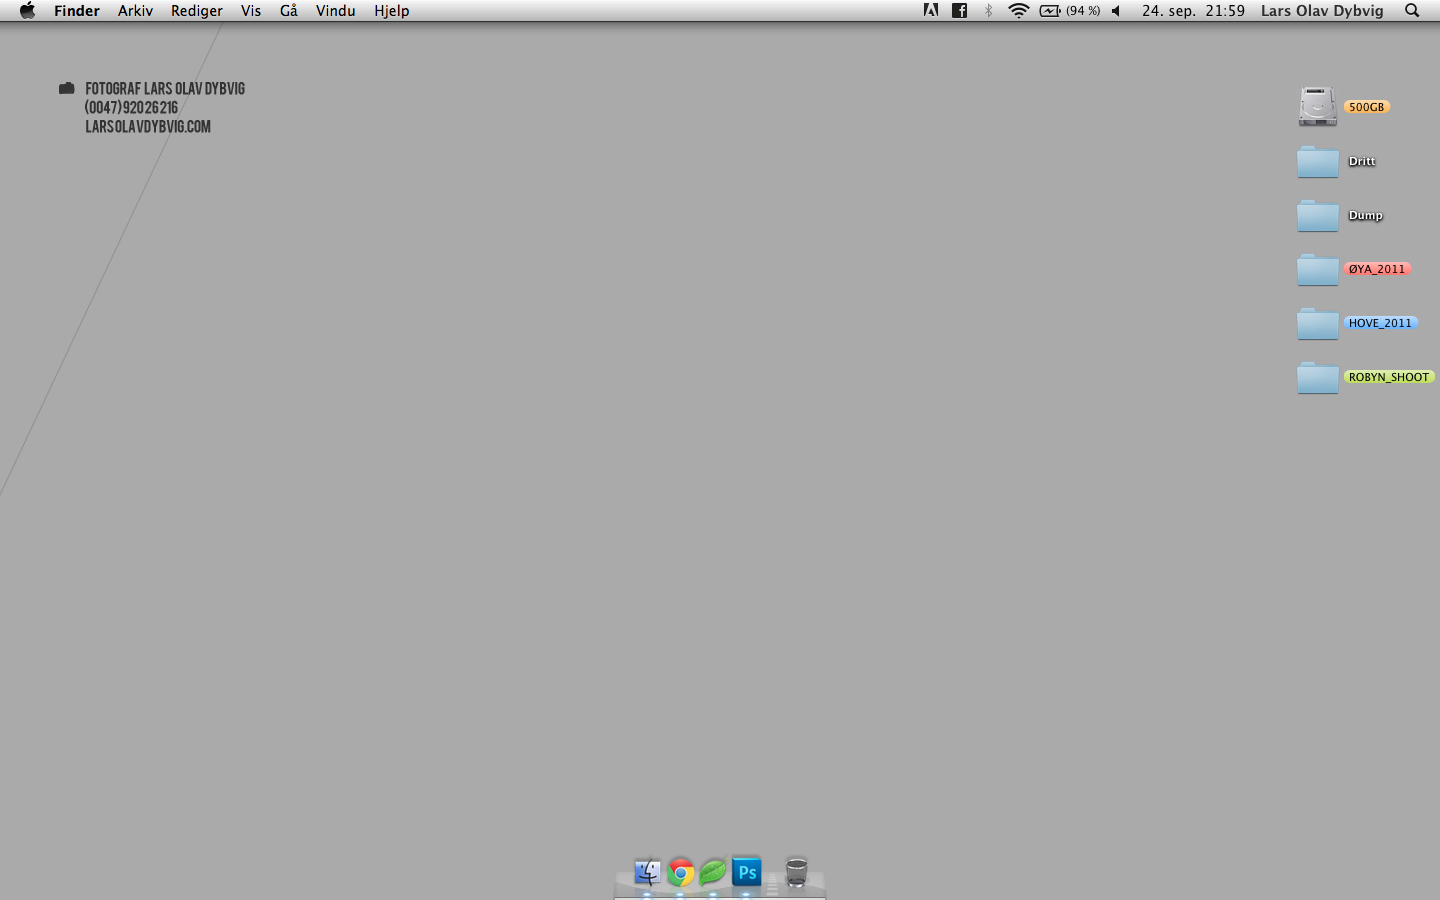Viewport: 1440px width, 900px height.
Task: Open Coda green leaf Dock icon
Action: [x=713, y=873]
